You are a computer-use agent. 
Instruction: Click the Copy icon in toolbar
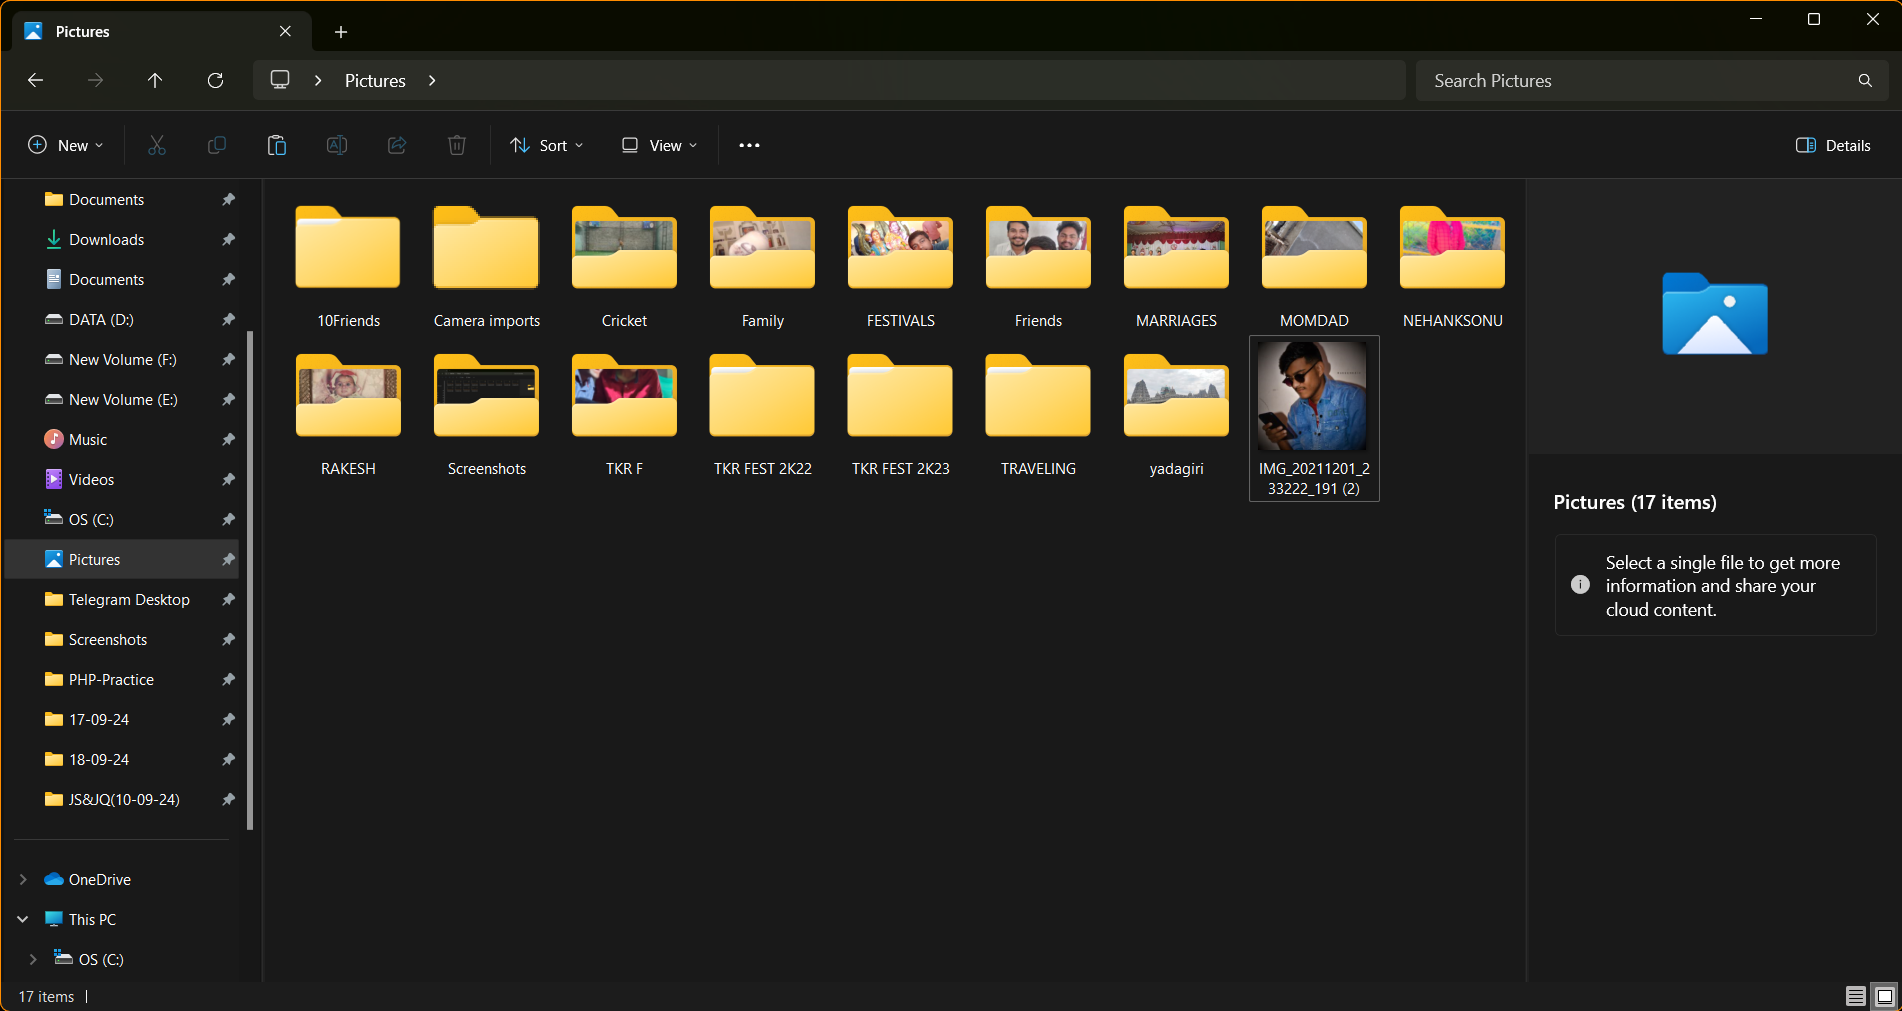pyautogui.click(x=216, y=145)
